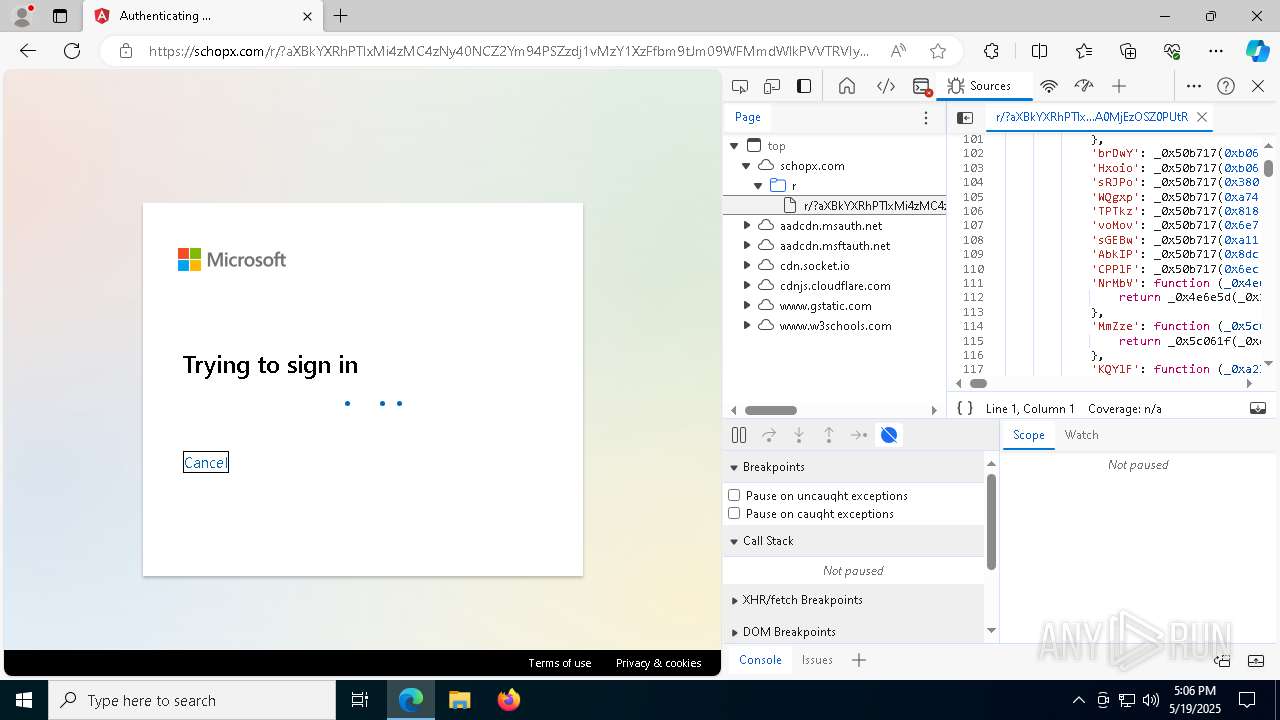
Task: Click the Cancel link on sign-in page
Action: pyautogui.click(x=205, y=462)
